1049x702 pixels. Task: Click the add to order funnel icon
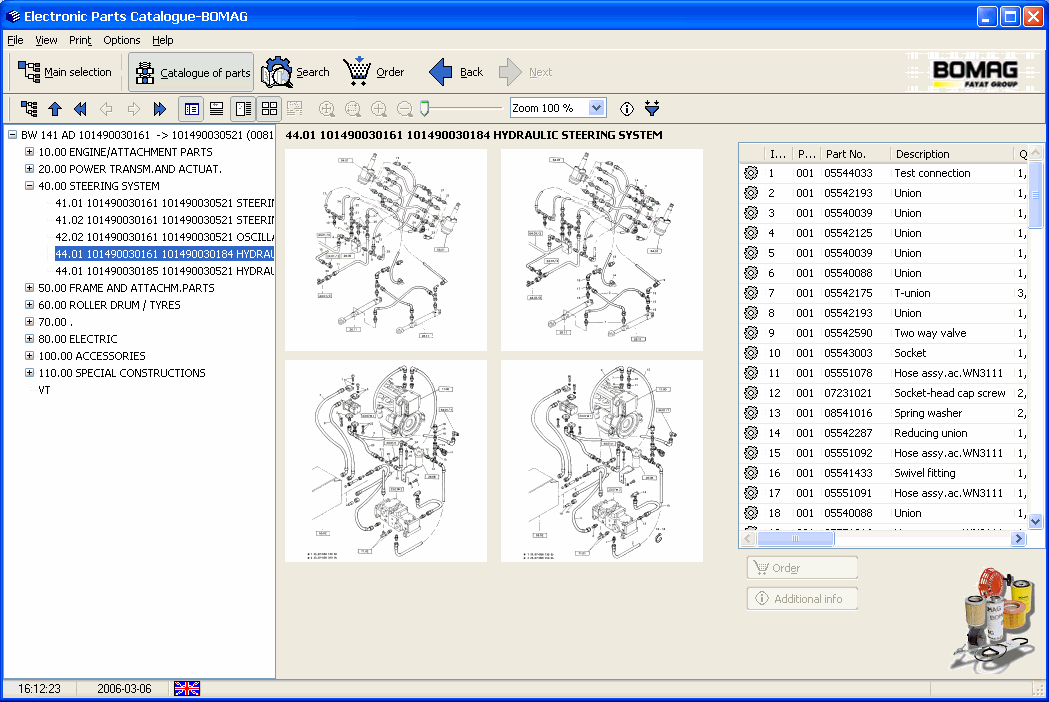tap(652, 108)
